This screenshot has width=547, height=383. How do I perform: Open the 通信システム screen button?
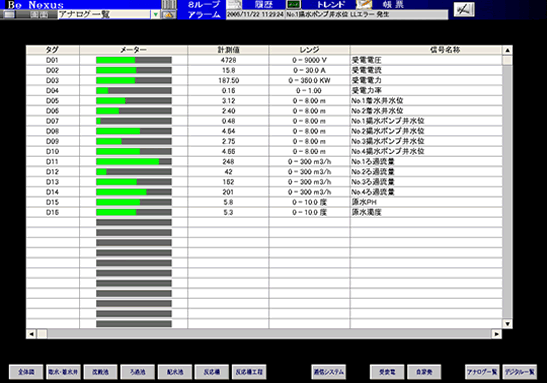pos(329,372)
